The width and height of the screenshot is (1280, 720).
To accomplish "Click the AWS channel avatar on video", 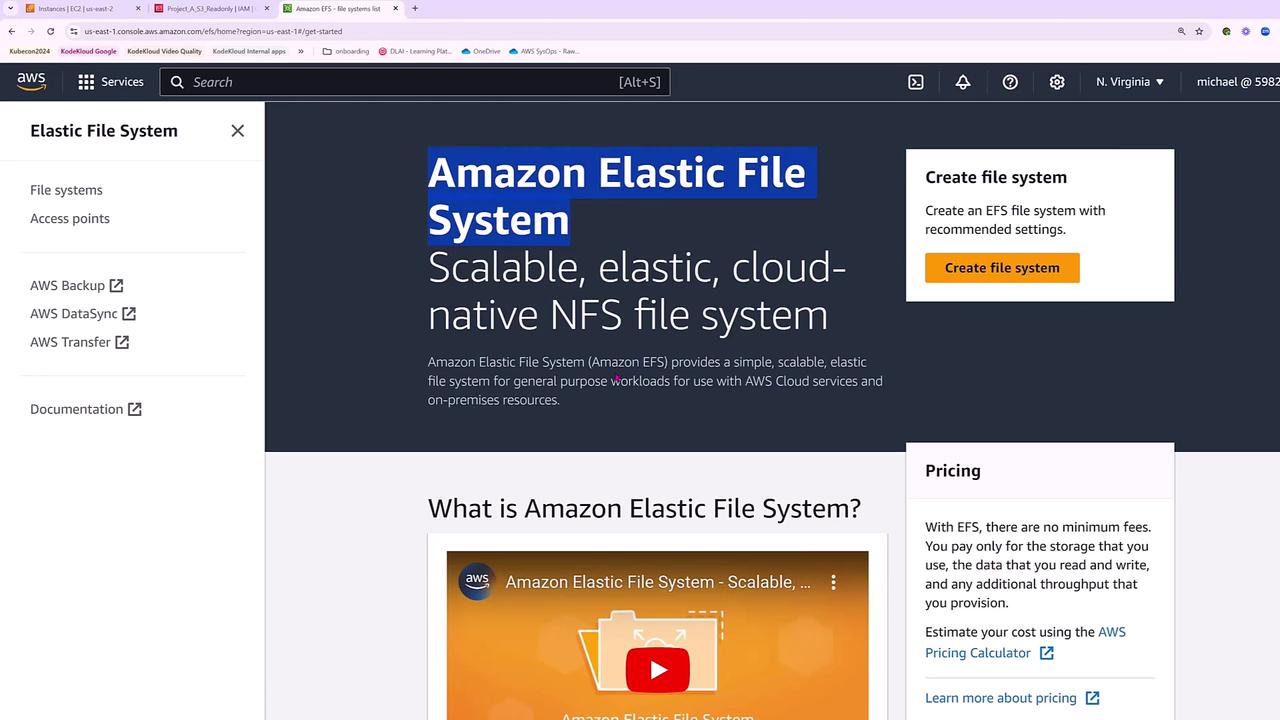I will pos(477,581).
